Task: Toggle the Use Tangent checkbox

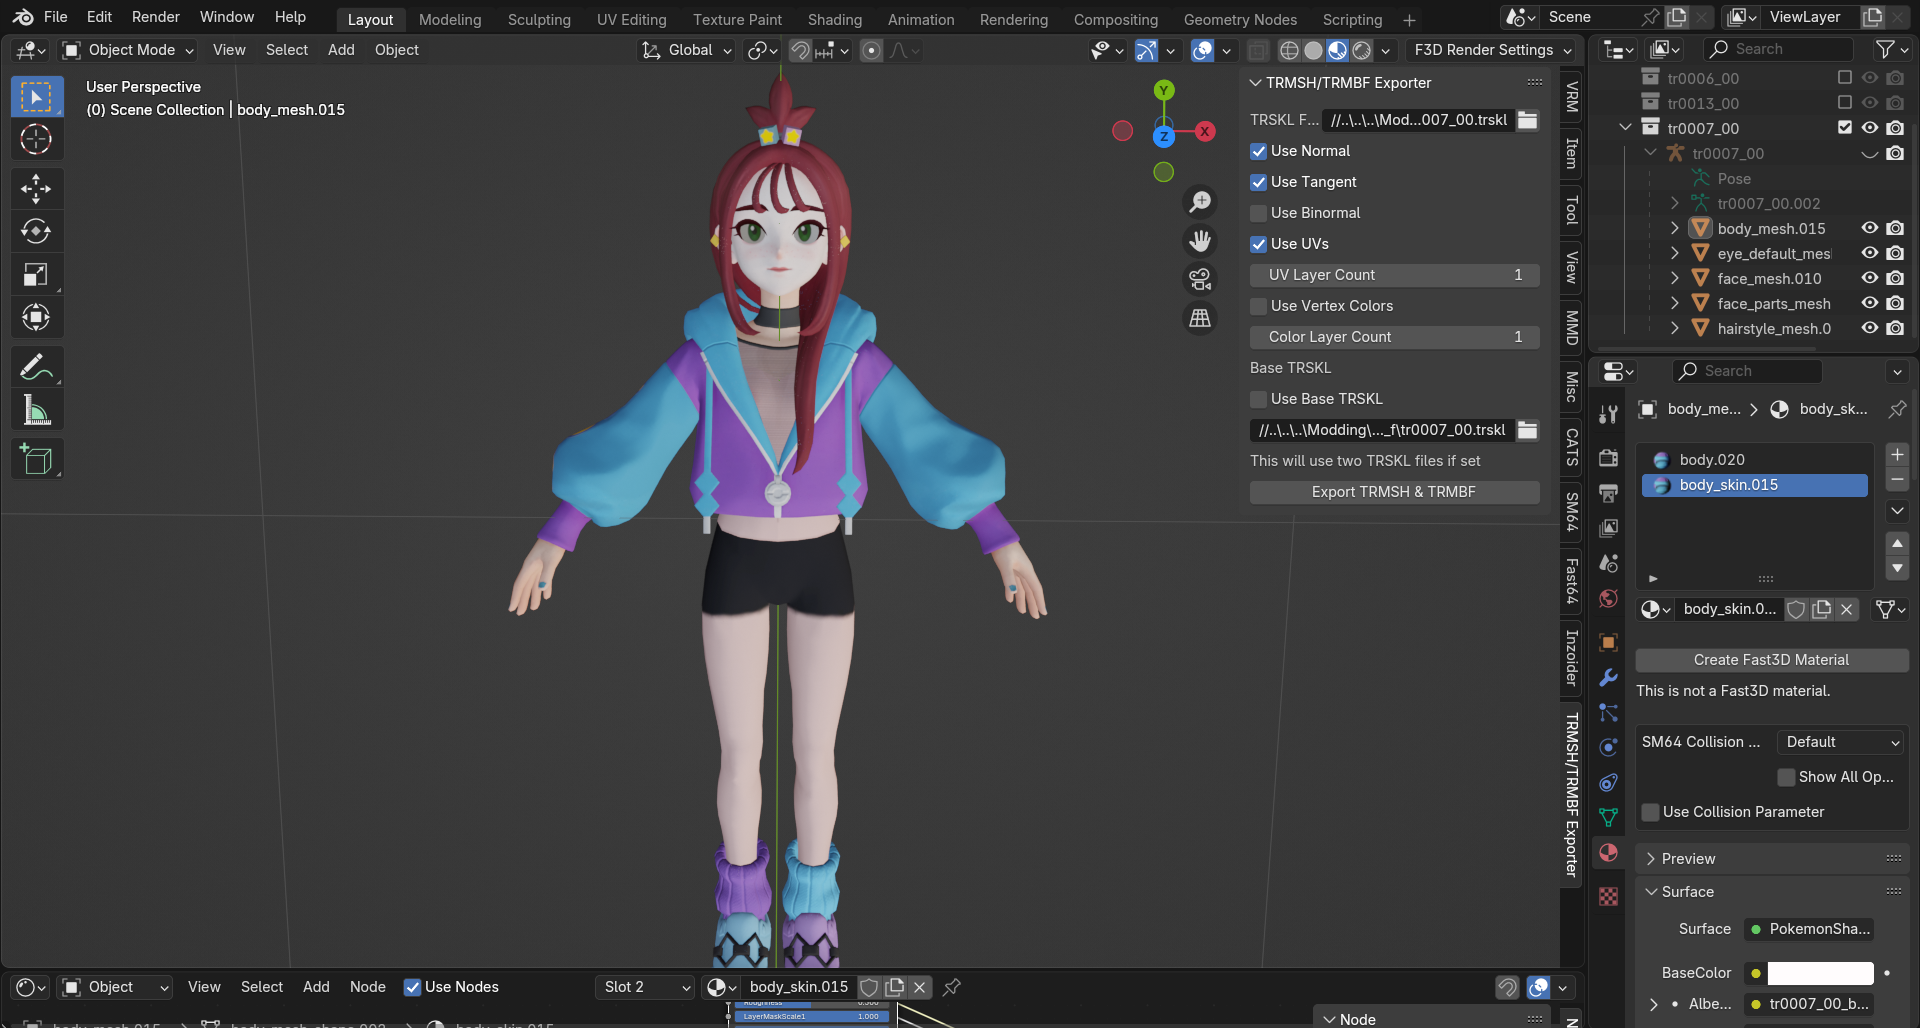Action: pyautogui.click(x=1259, y=182)
